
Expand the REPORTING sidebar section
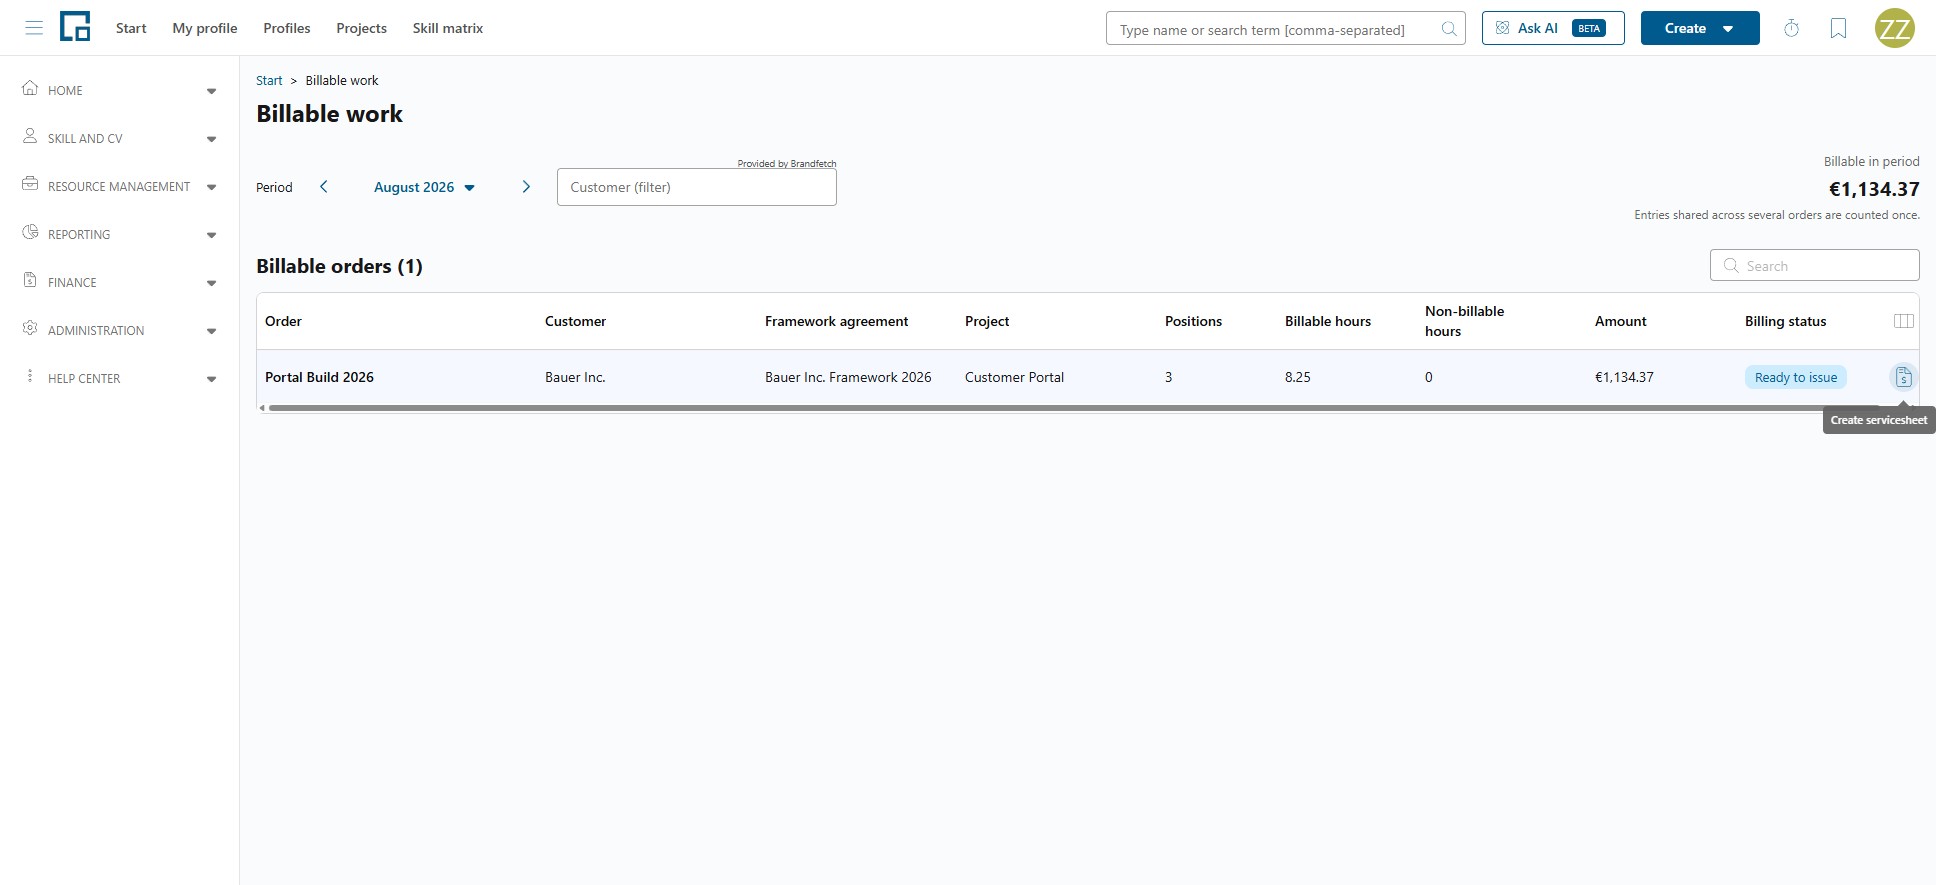[211, 235]
